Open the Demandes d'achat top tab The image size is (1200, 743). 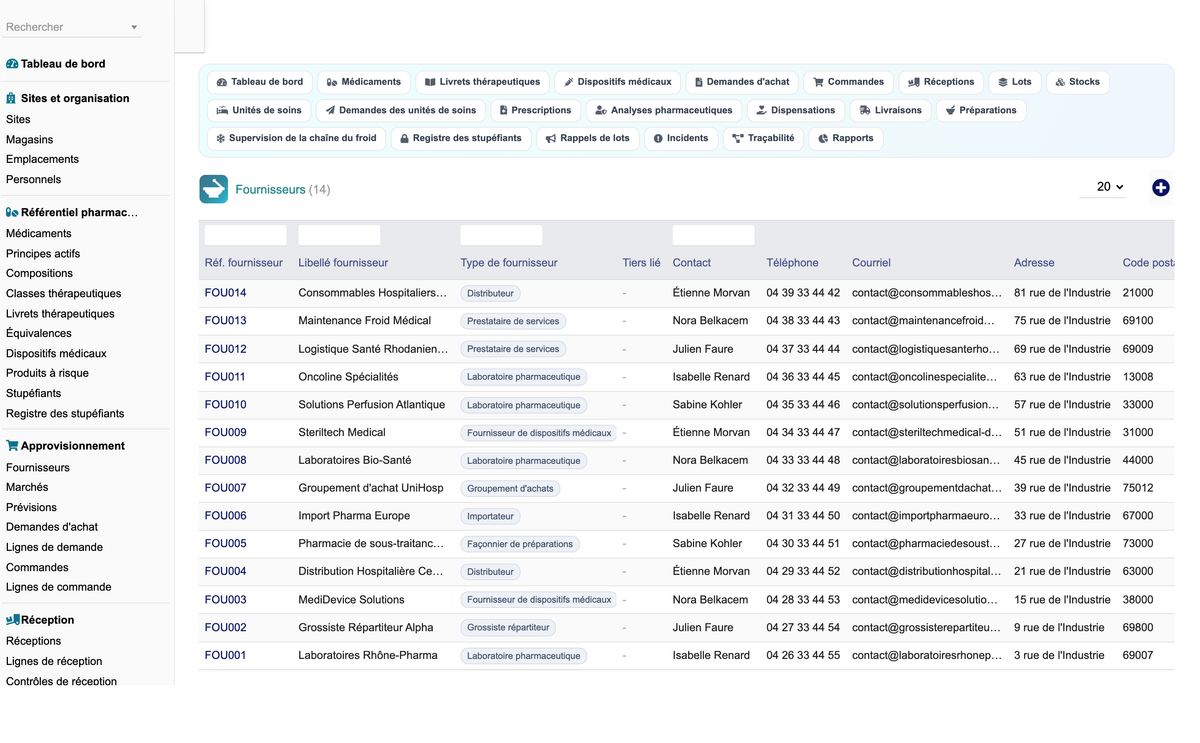tap(741, 82)
